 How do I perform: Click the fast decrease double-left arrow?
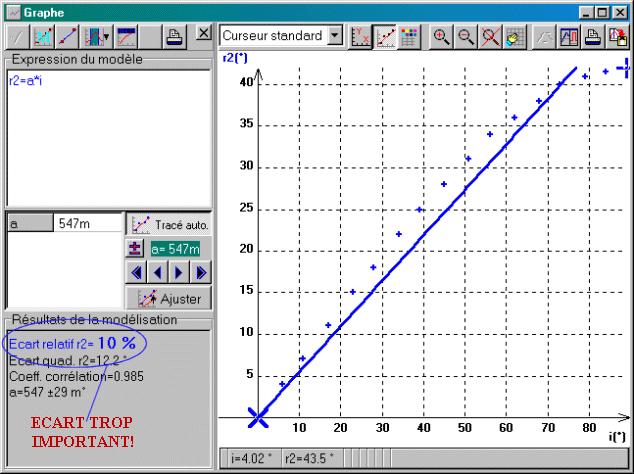pyautogui.click(x=137, y=272)
